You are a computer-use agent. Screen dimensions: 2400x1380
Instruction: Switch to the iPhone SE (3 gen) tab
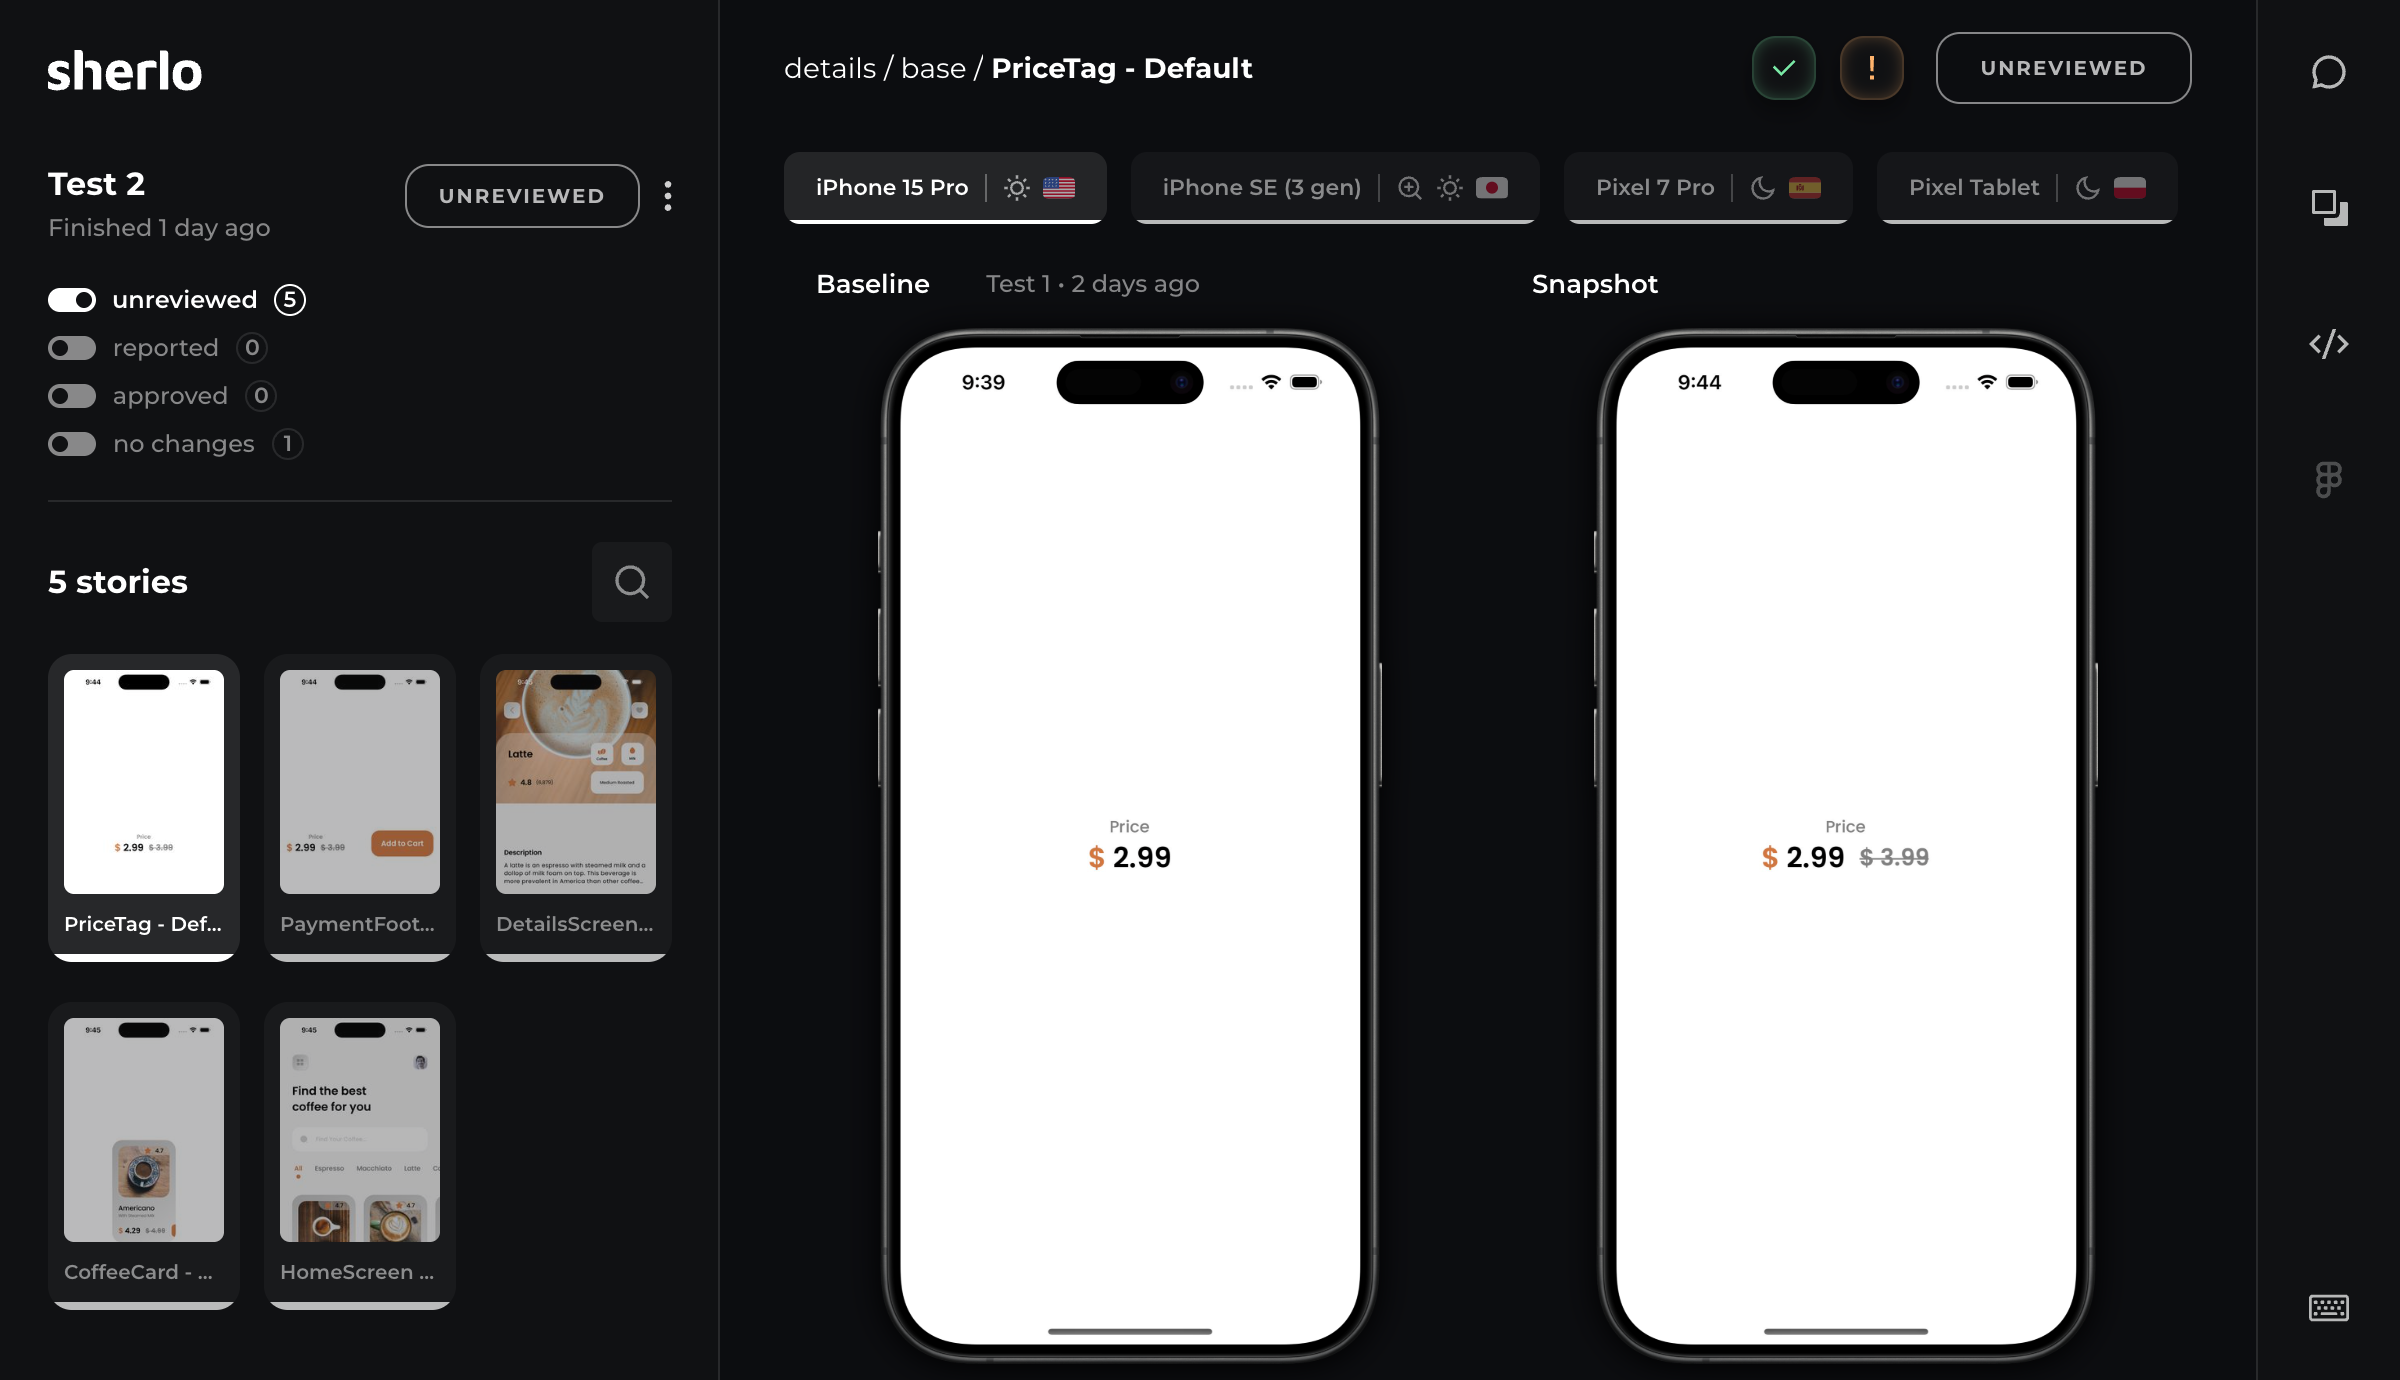[x=1334, y=188]
